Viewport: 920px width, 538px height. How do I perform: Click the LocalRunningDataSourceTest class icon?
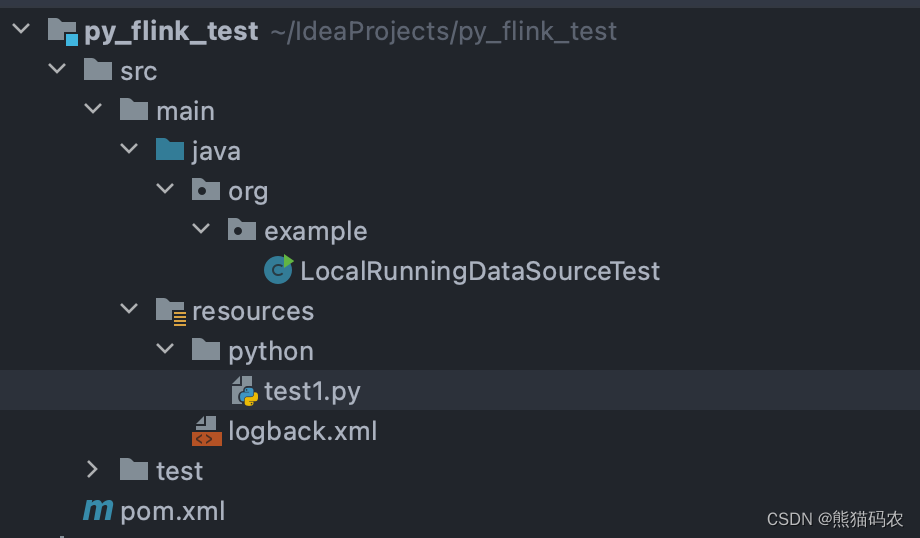[278, 270]
